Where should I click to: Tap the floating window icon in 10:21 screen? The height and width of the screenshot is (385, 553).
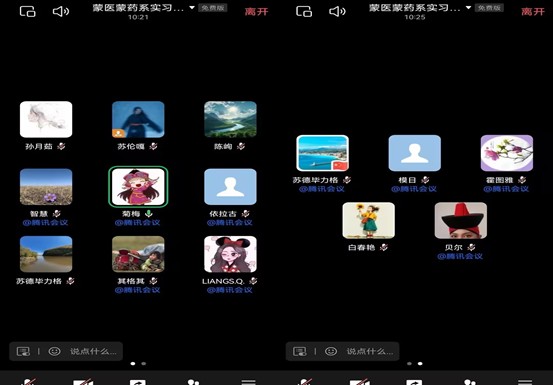coord(28,12)
